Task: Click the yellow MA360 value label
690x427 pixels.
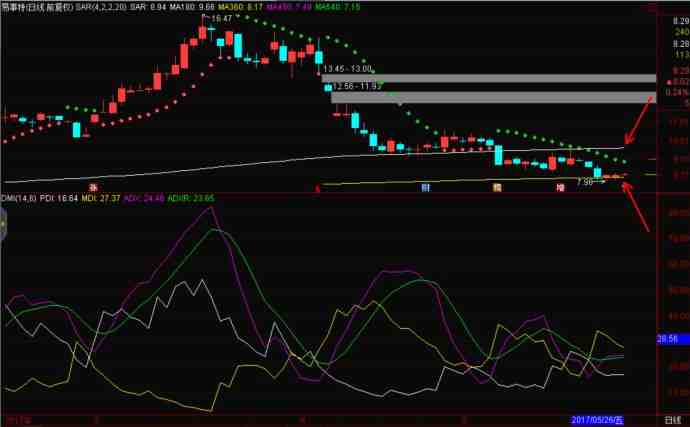Action: point(241,7)
